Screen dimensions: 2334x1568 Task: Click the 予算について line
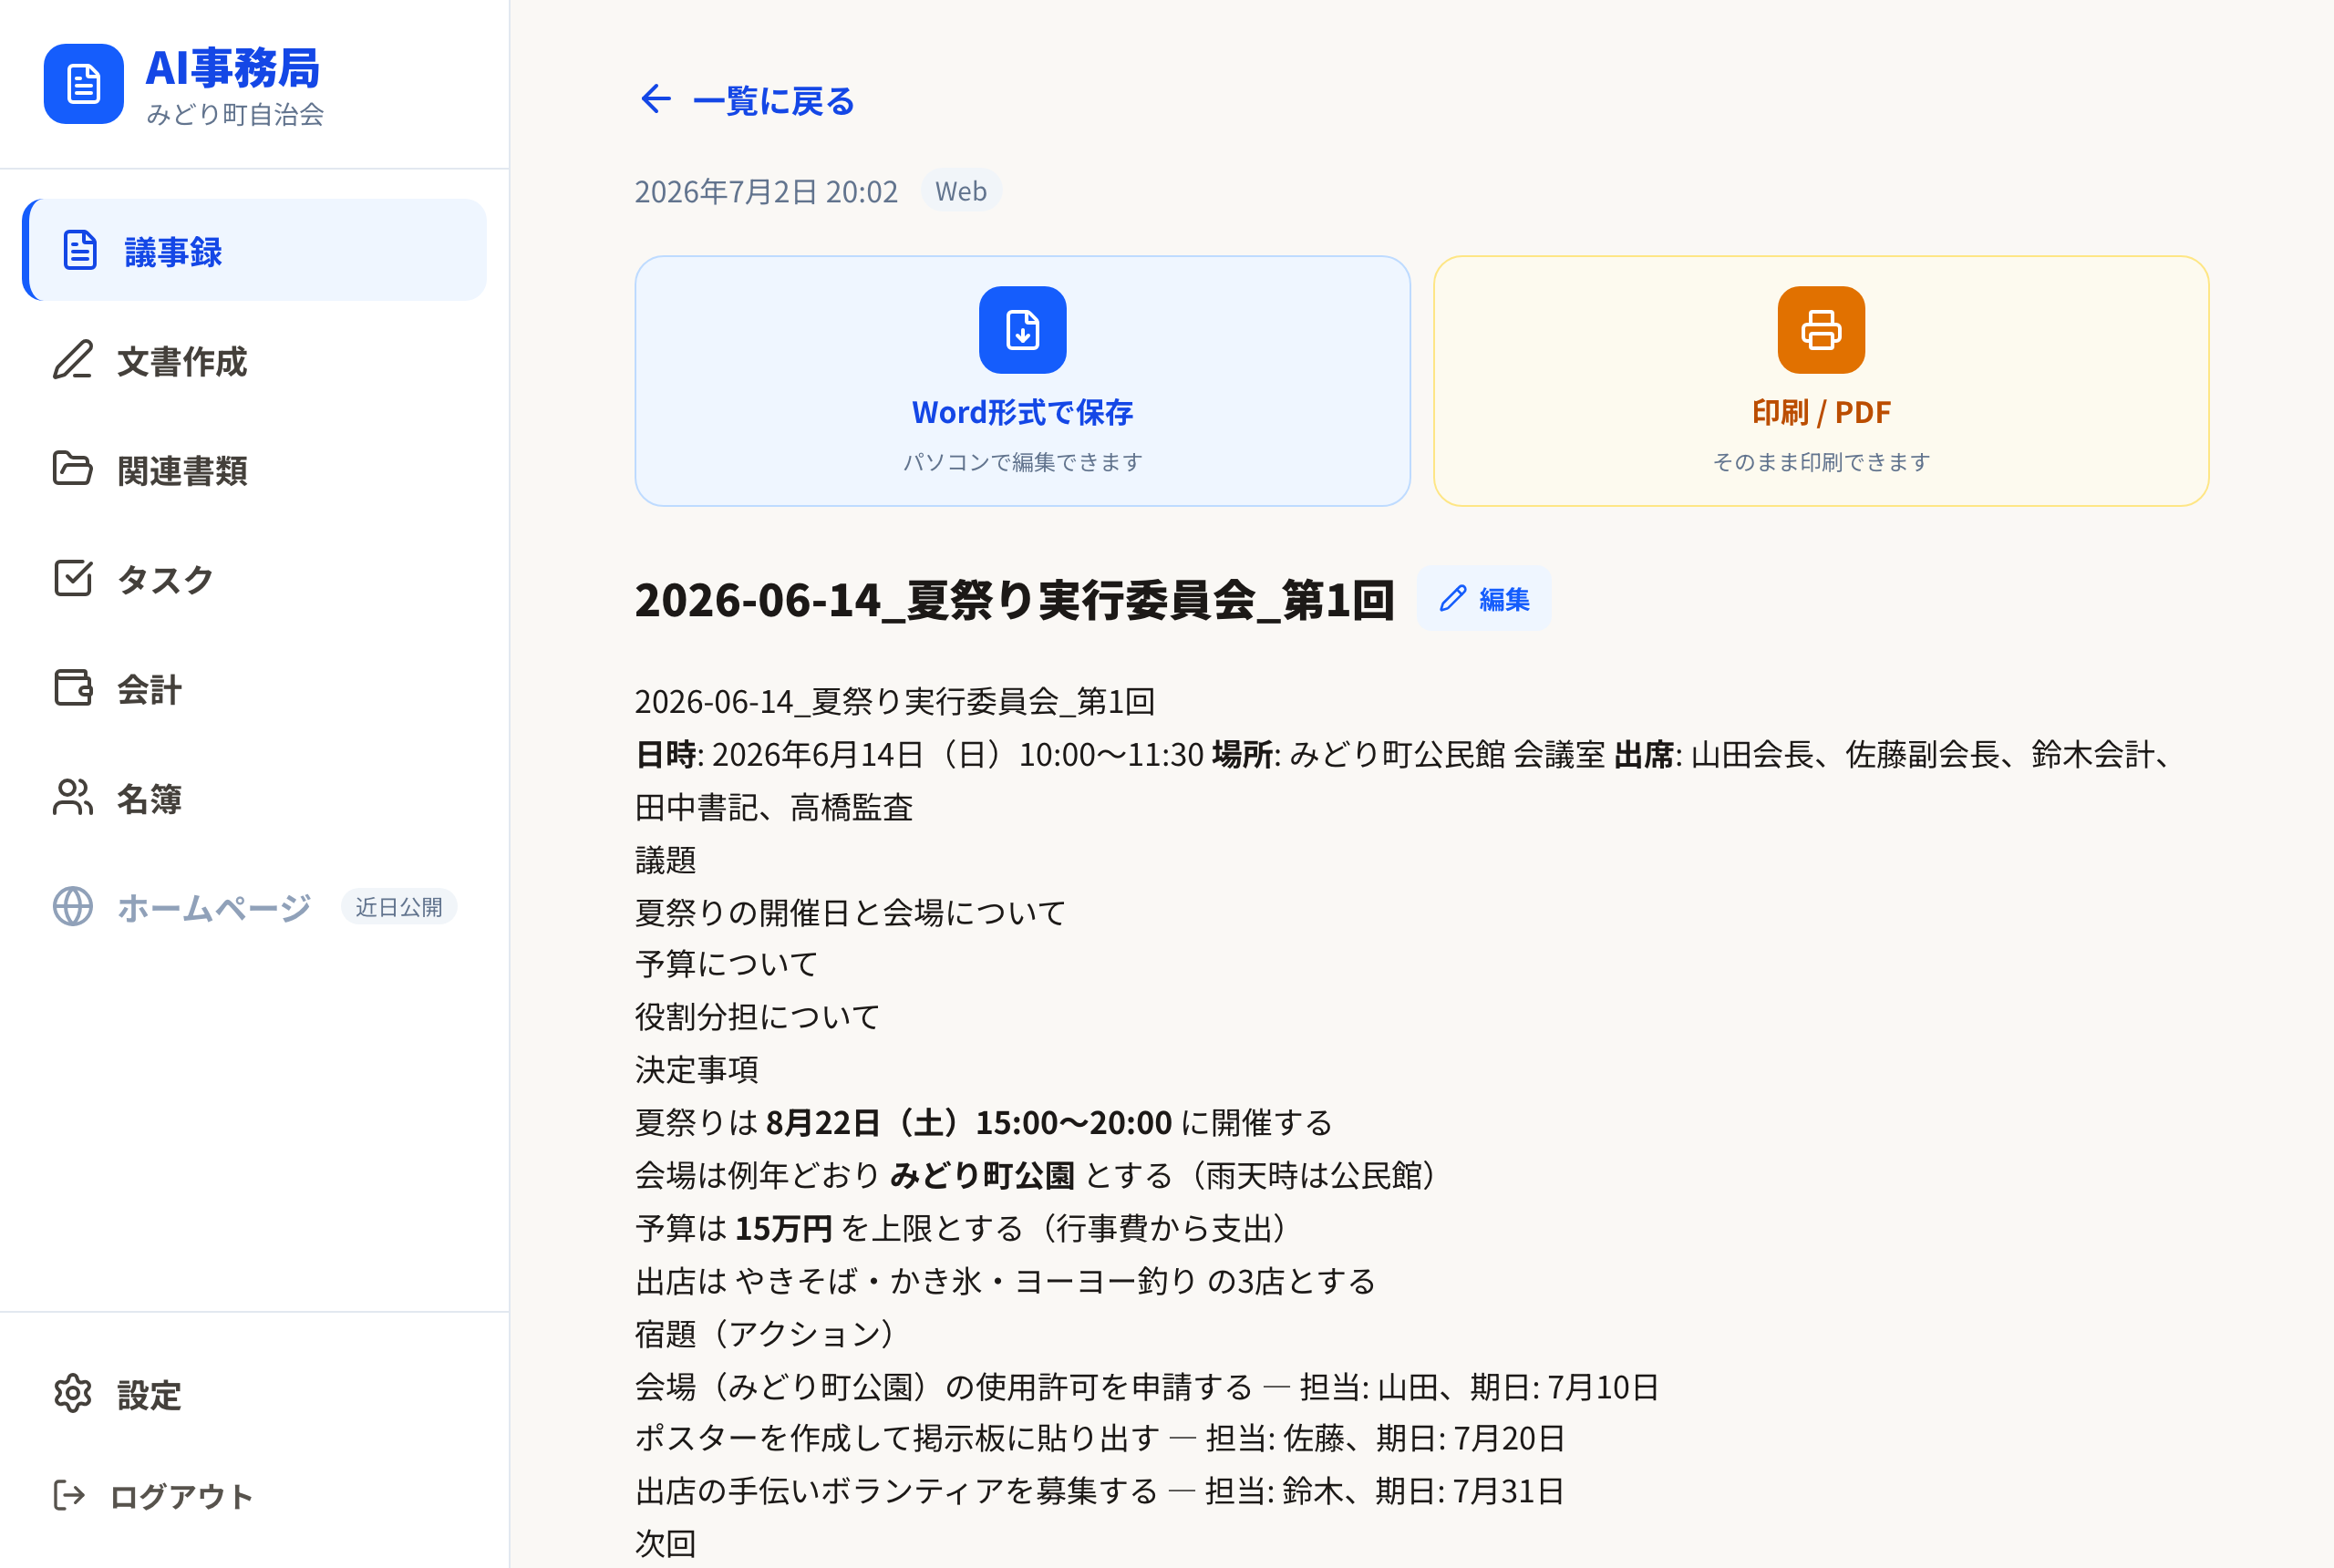pyautogui.click(x=727, y=964)
